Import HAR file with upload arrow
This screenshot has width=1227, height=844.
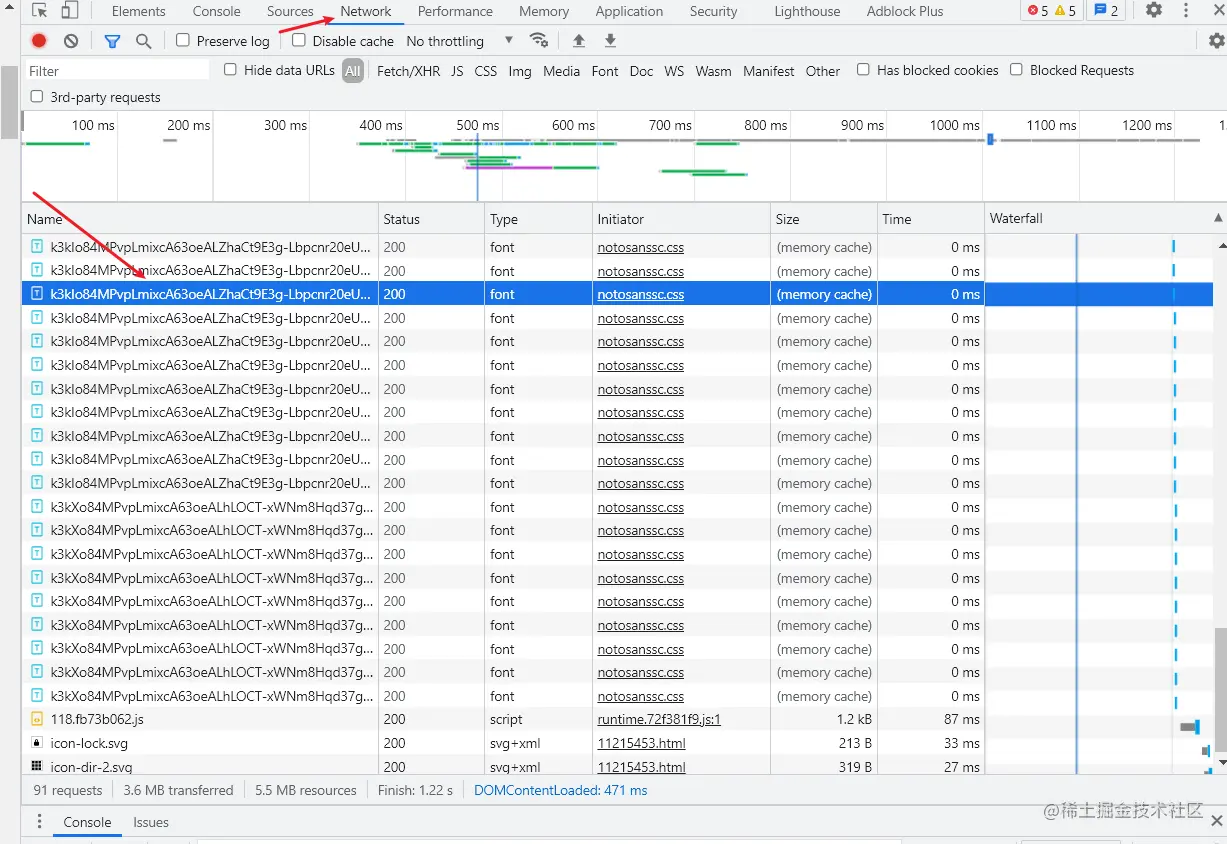click(579, 41)
